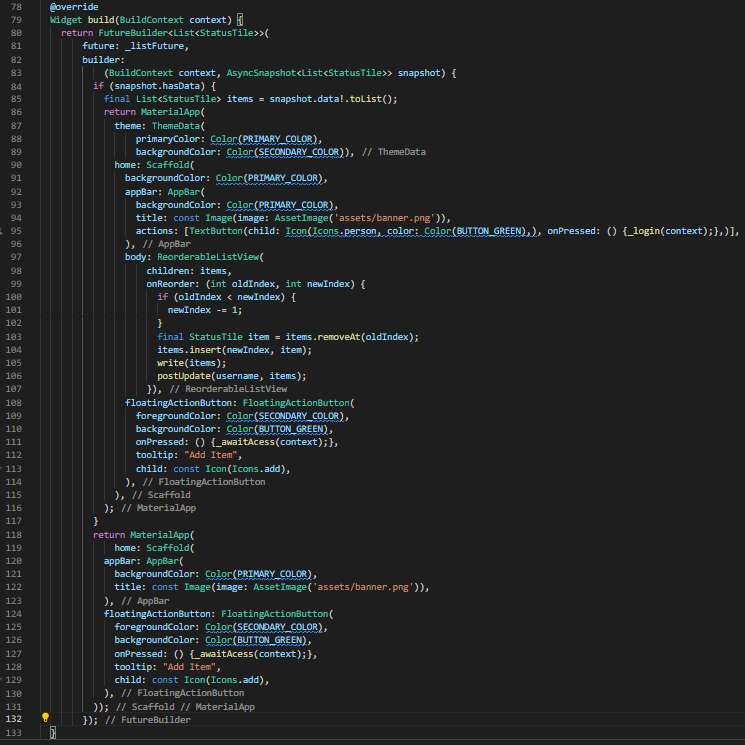Click the '// FutureBuilder' closing comment
Screen dimensions: 745x745
148,720
